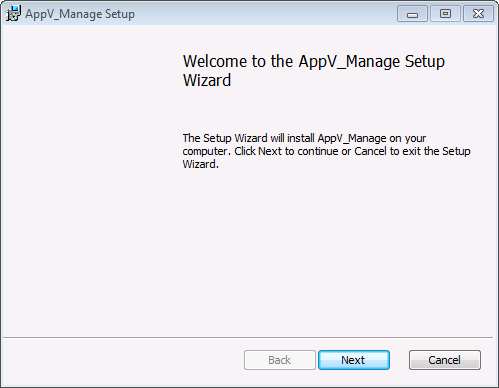
Task: Click the Next button to continue setup
Action: (354, 360)
